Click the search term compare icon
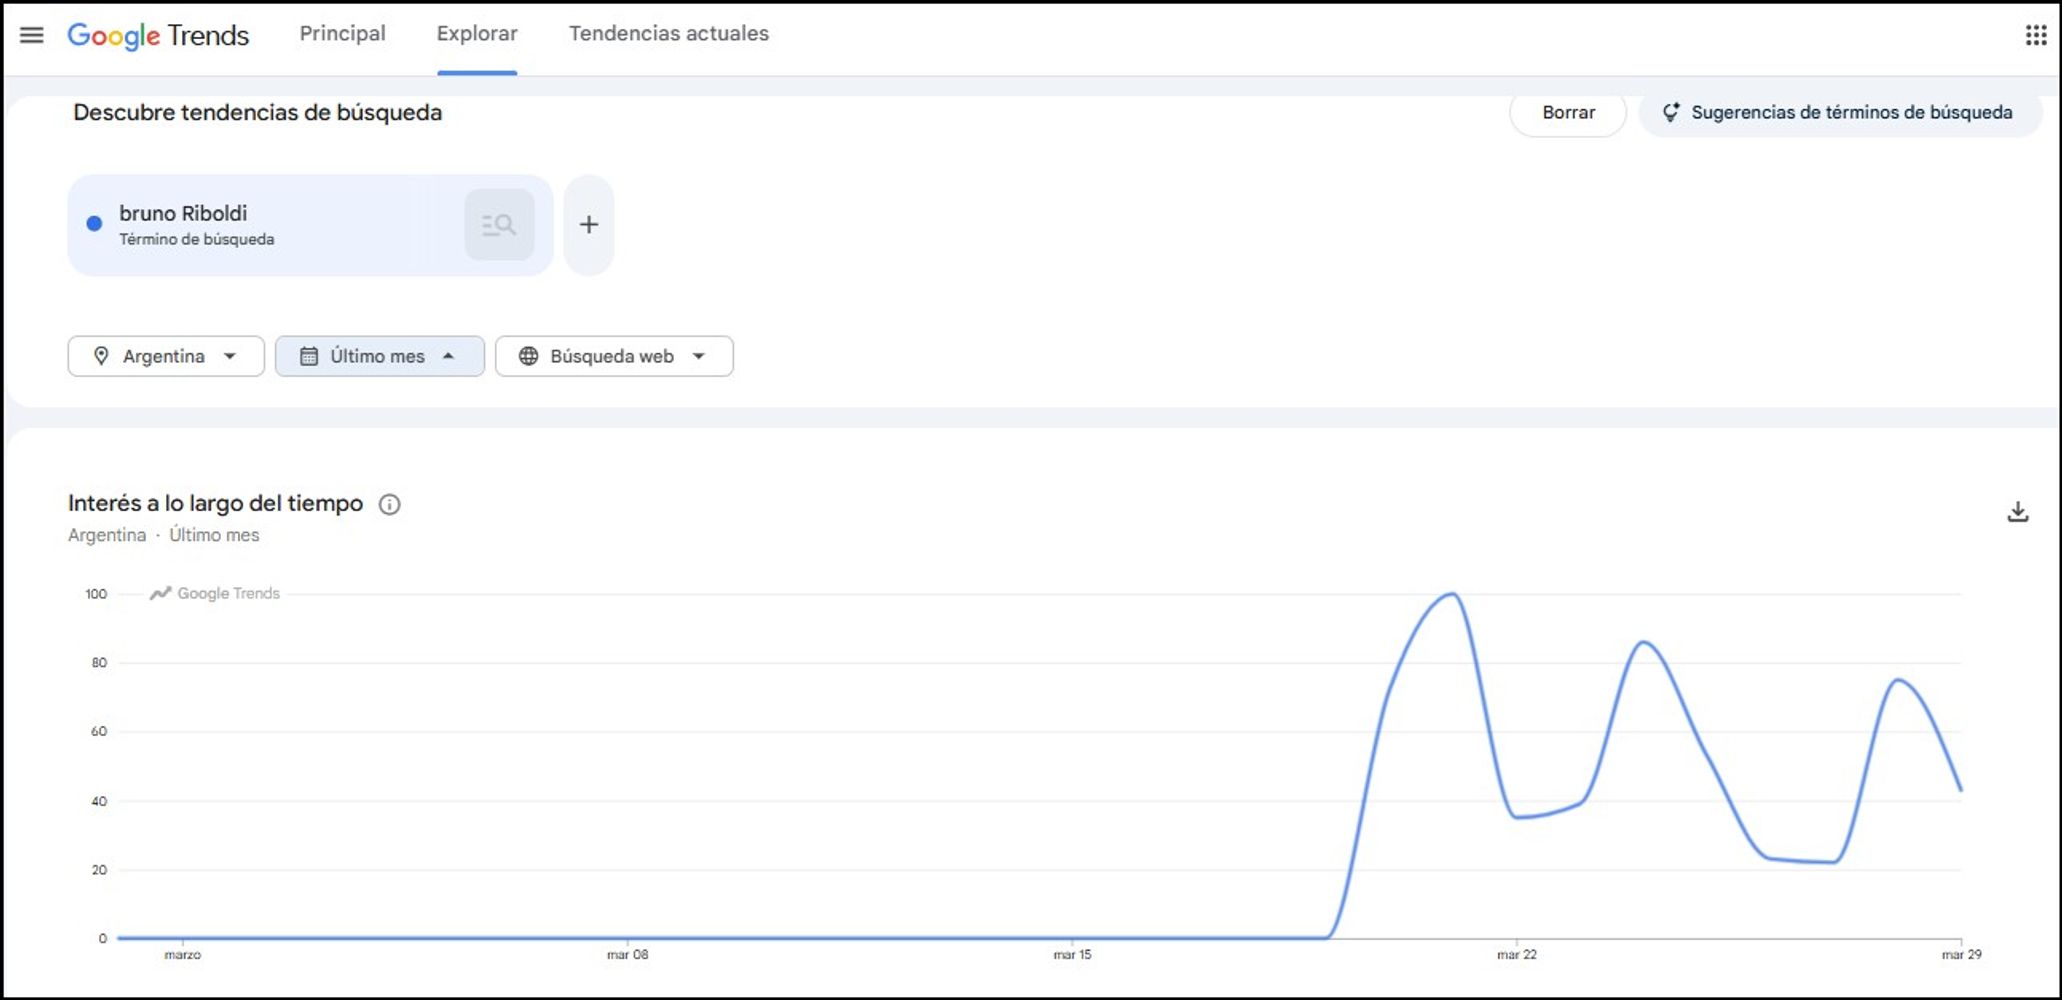The width and height of the screenshot is (2062, 1000). [499, 225]
